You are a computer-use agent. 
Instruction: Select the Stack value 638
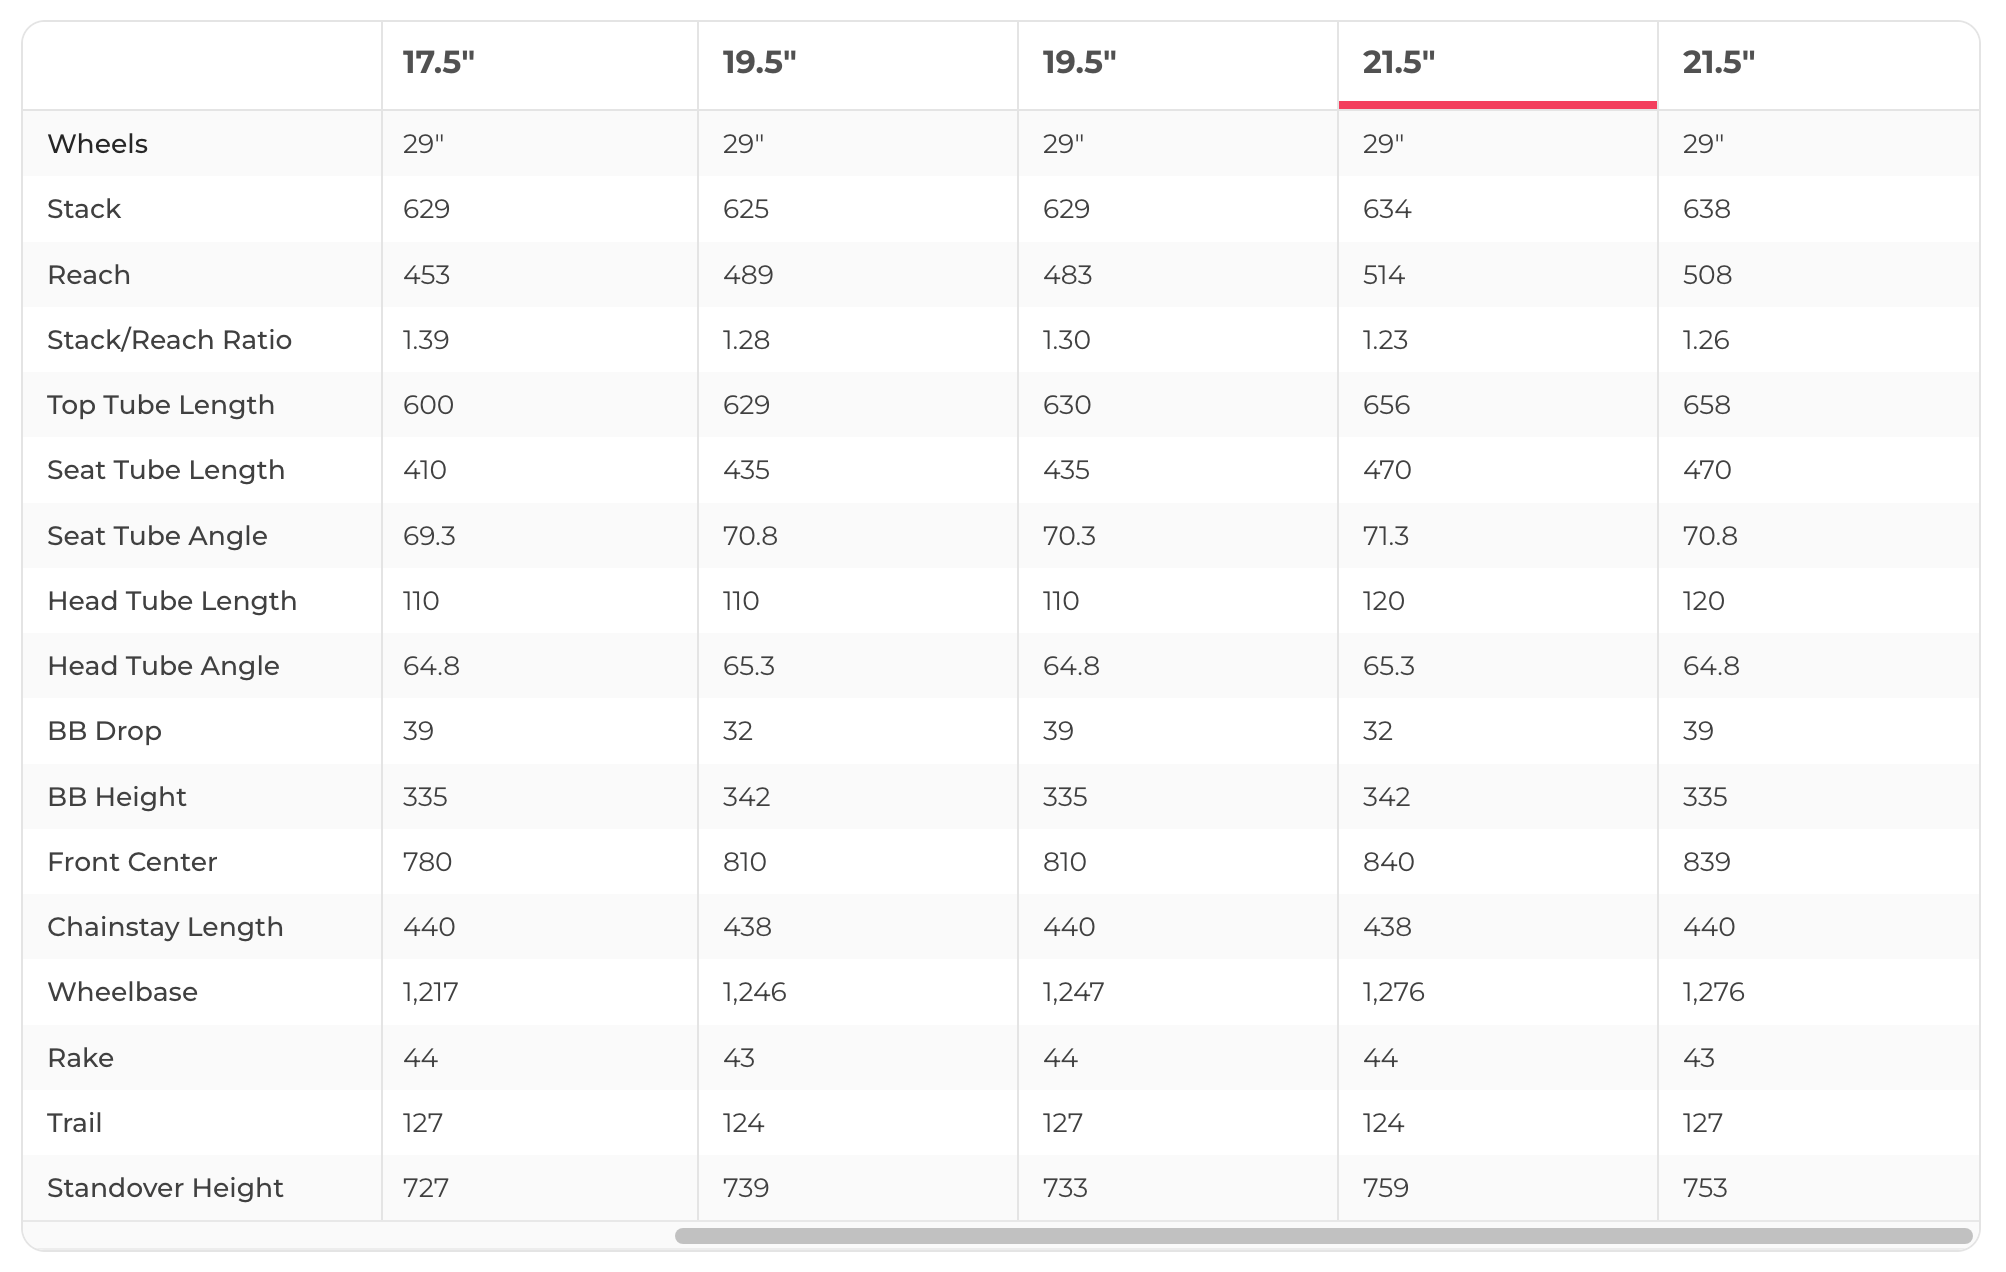[1706, 209]
